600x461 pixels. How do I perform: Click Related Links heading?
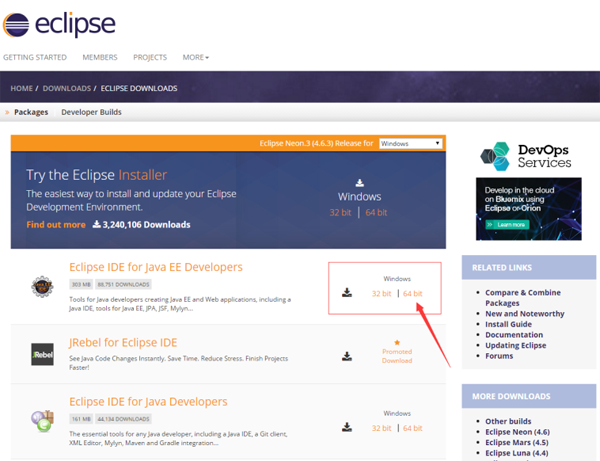coord(502,267)
